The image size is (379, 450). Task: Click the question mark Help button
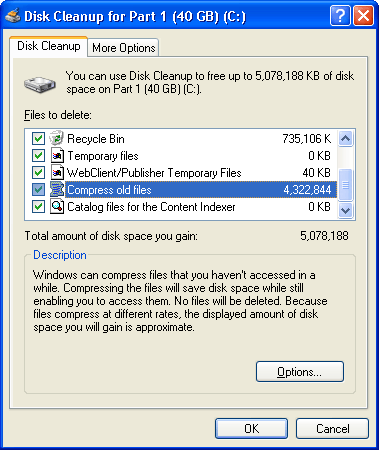[x=340, y=15]
